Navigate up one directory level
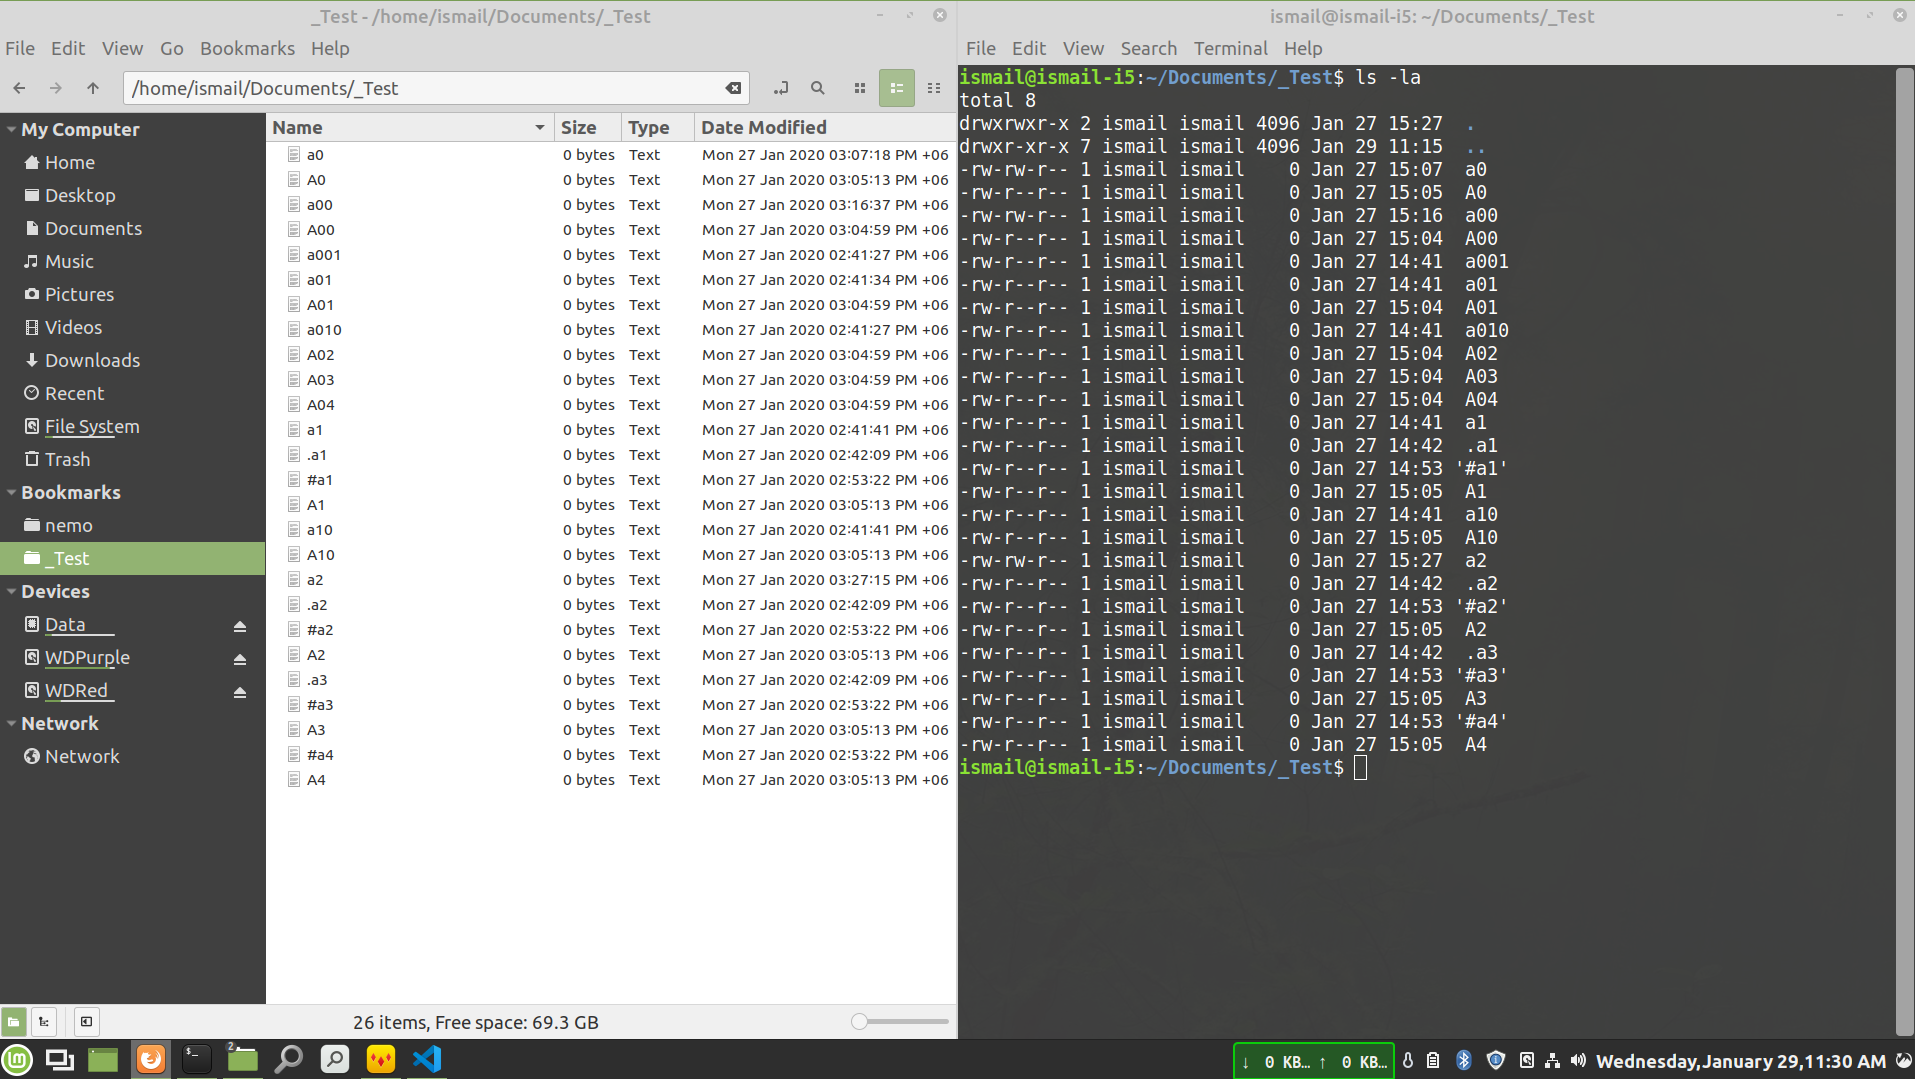This screenshot has width=1915, height=1079. (x=92, y=88)
